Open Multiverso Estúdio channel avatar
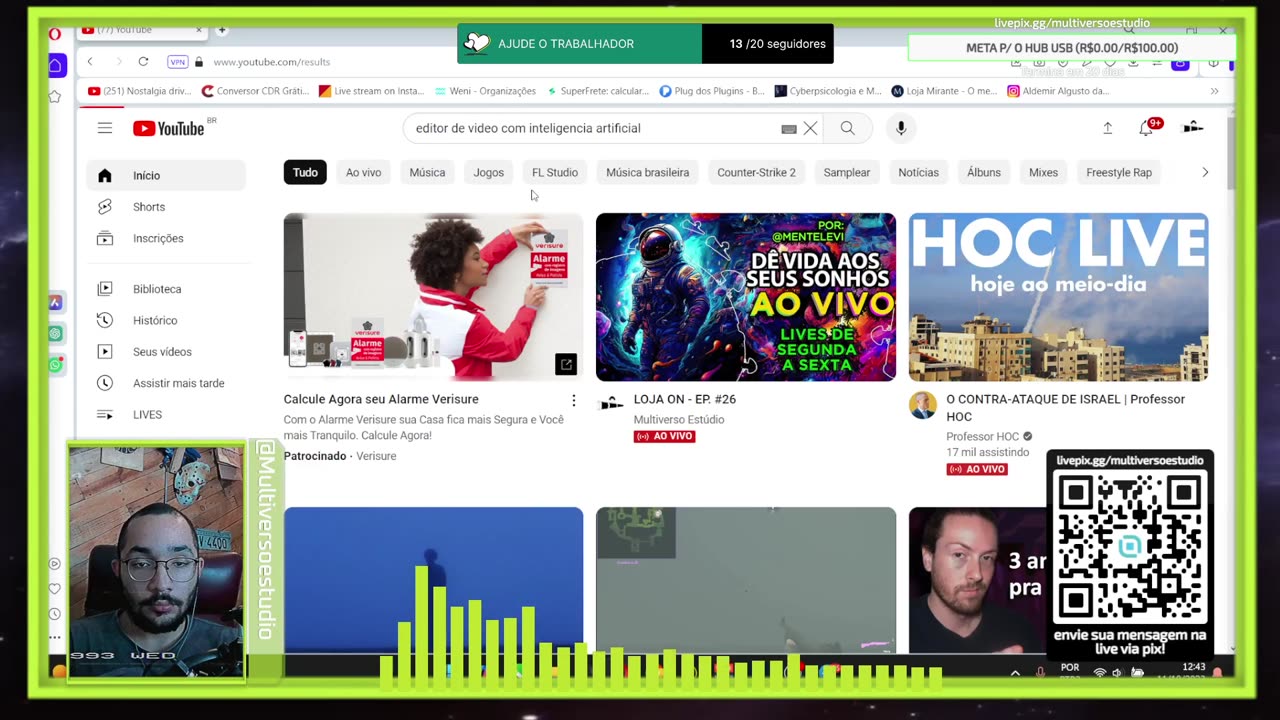This screenshot has width=1280, height=720. (x=611, y=404)
